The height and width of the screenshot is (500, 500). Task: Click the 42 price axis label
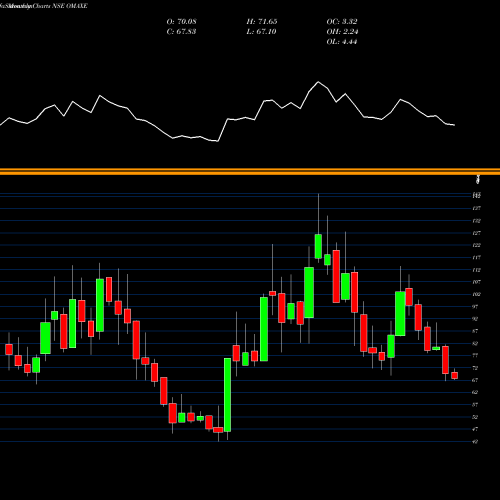point(475,442)
